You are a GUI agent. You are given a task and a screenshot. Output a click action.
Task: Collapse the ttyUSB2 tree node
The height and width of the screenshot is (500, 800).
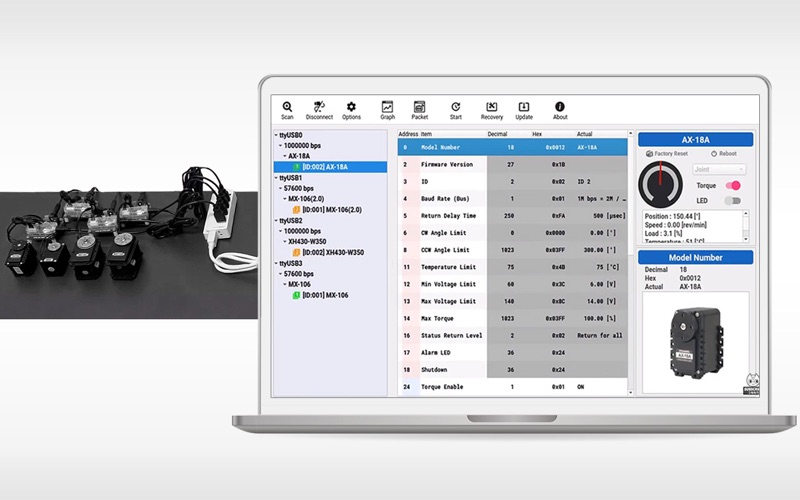276,221
